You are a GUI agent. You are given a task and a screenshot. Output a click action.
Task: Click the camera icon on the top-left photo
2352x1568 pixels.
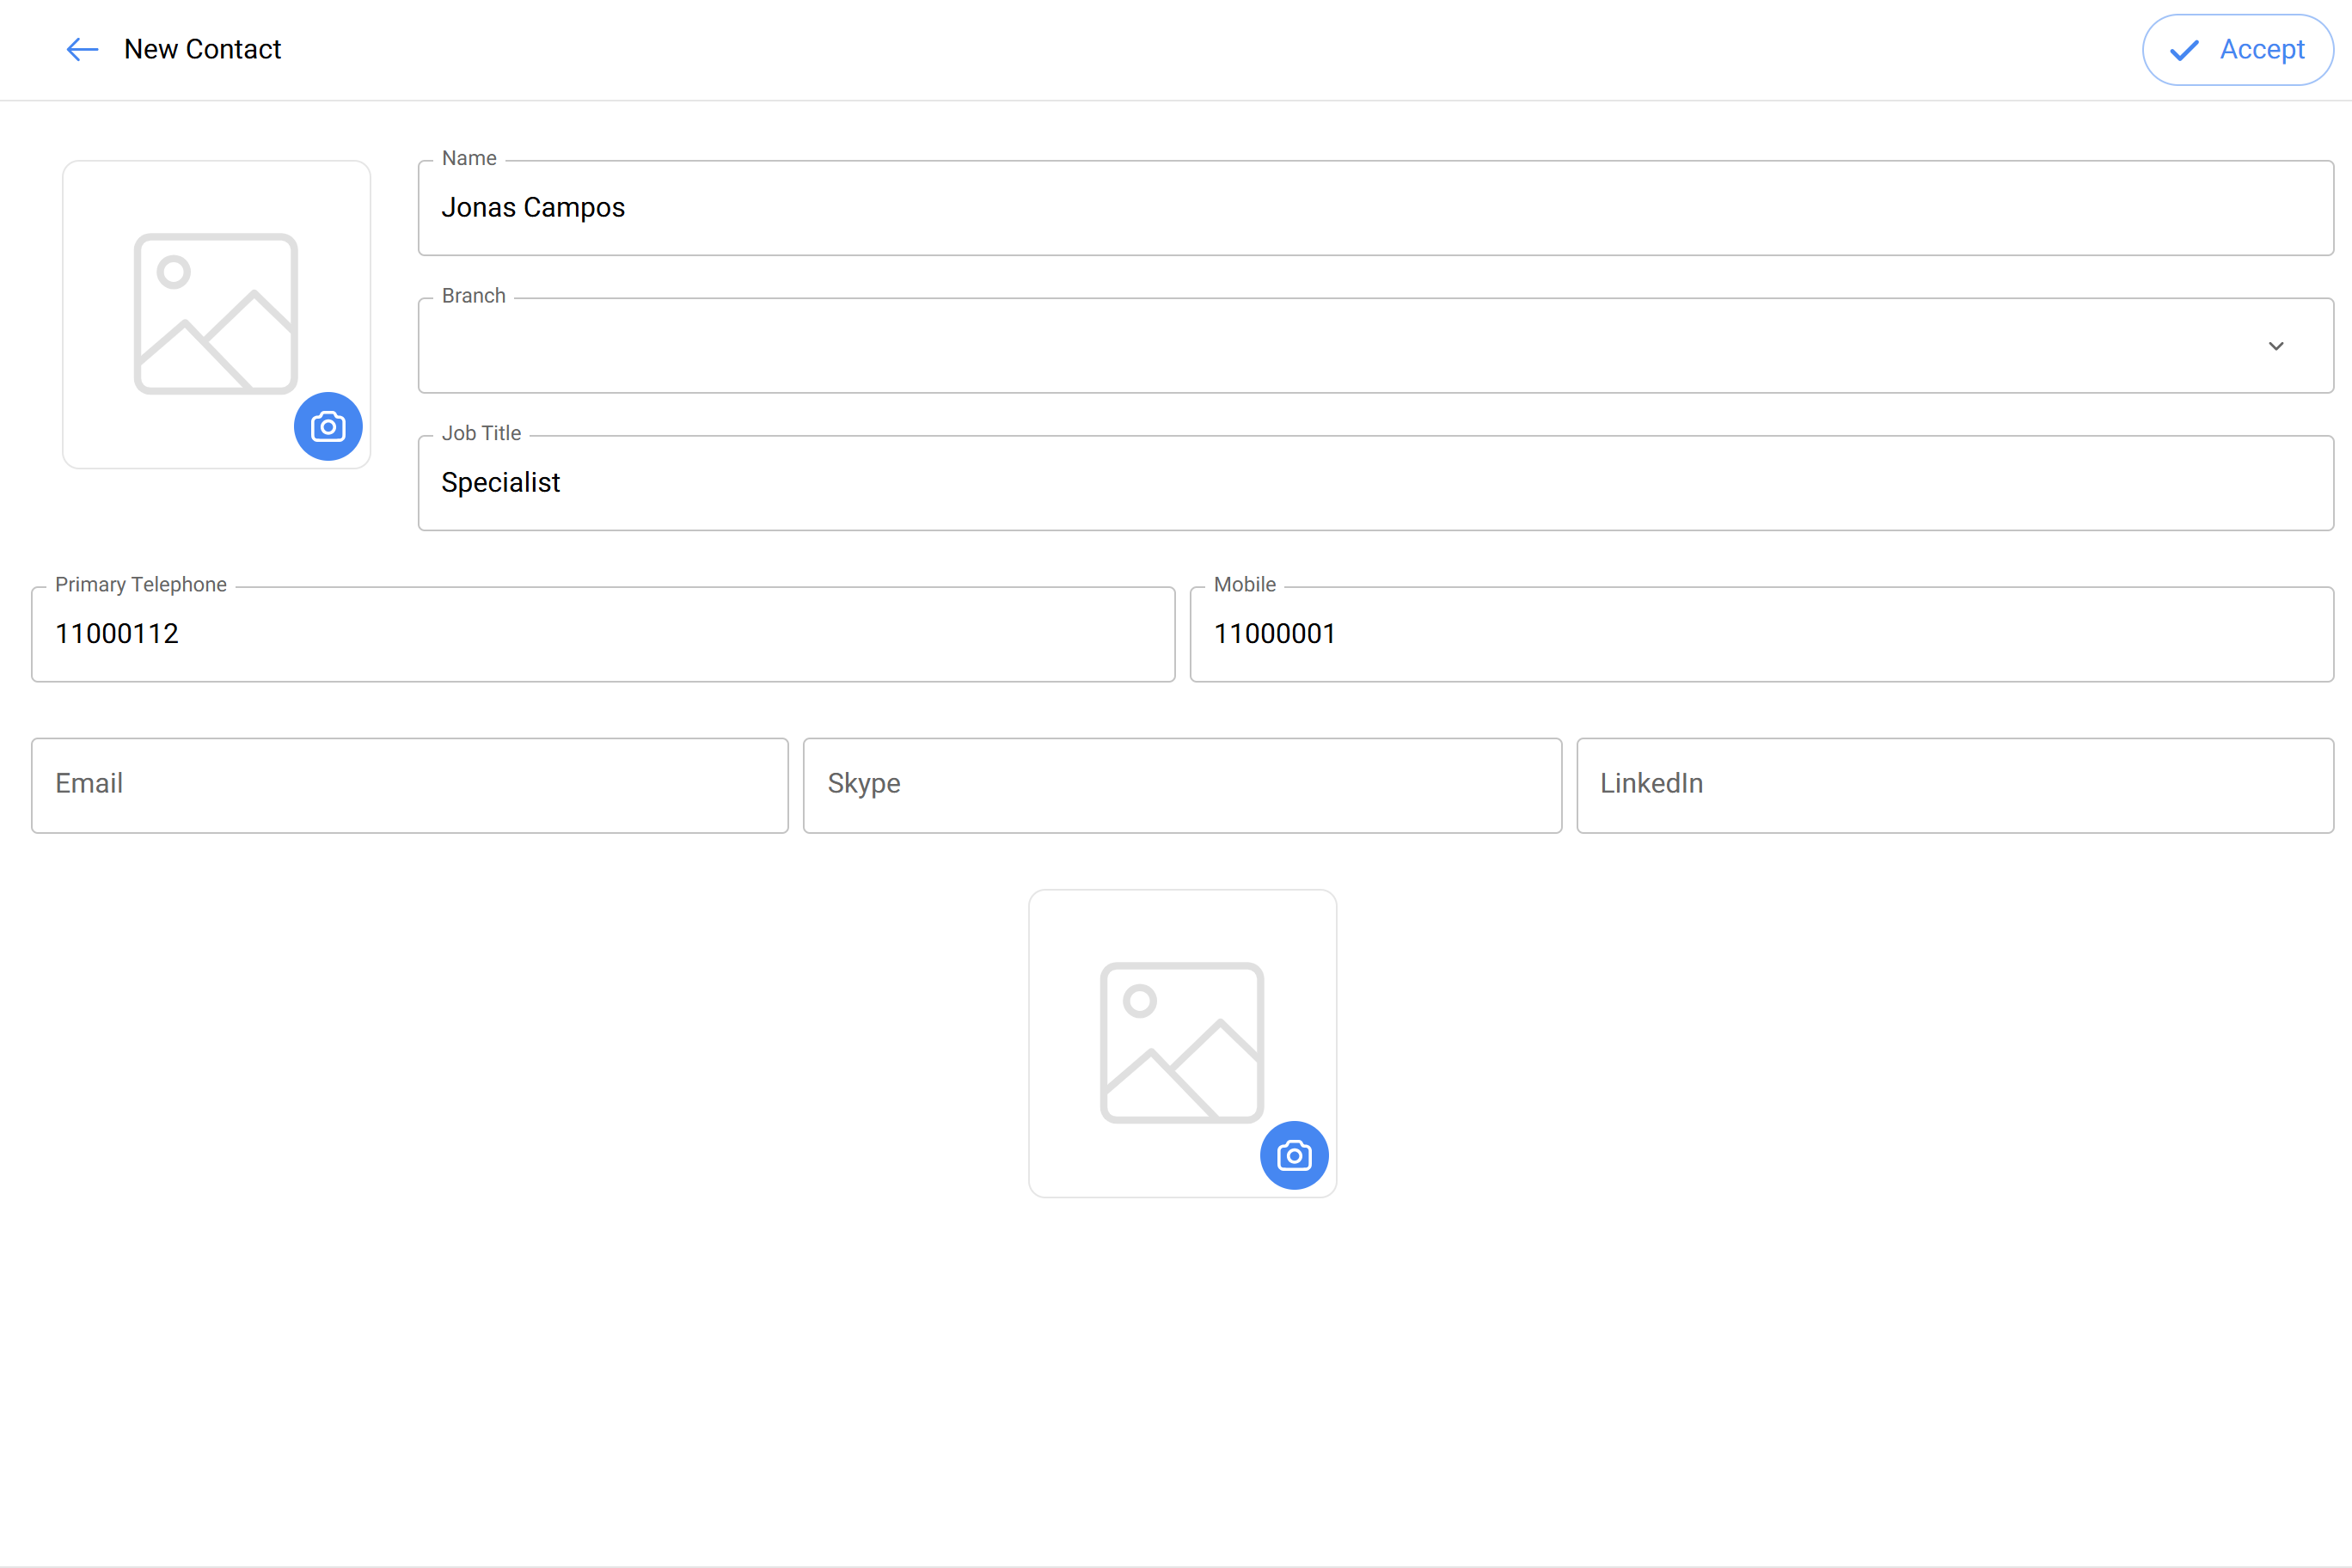click(328, 427)
